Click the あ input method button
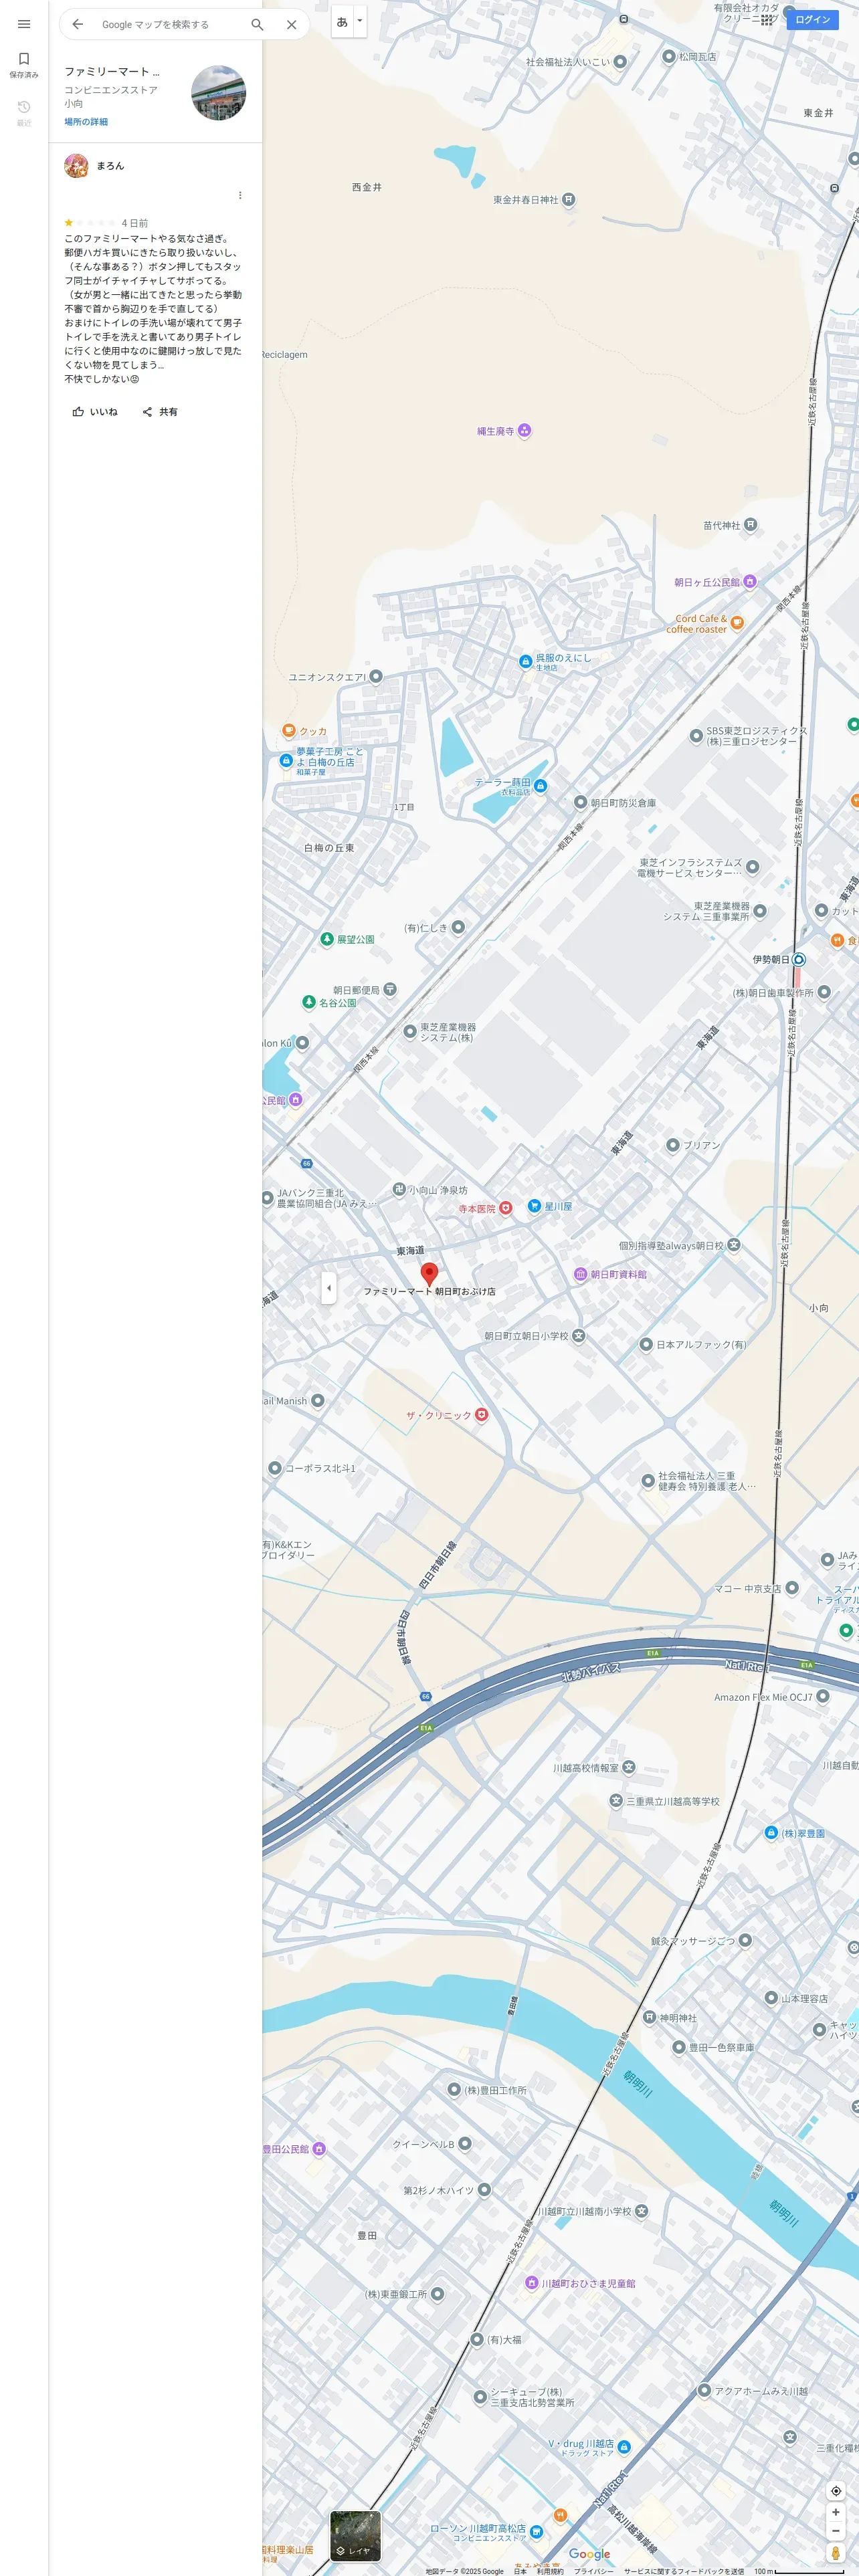 [342, 21]
